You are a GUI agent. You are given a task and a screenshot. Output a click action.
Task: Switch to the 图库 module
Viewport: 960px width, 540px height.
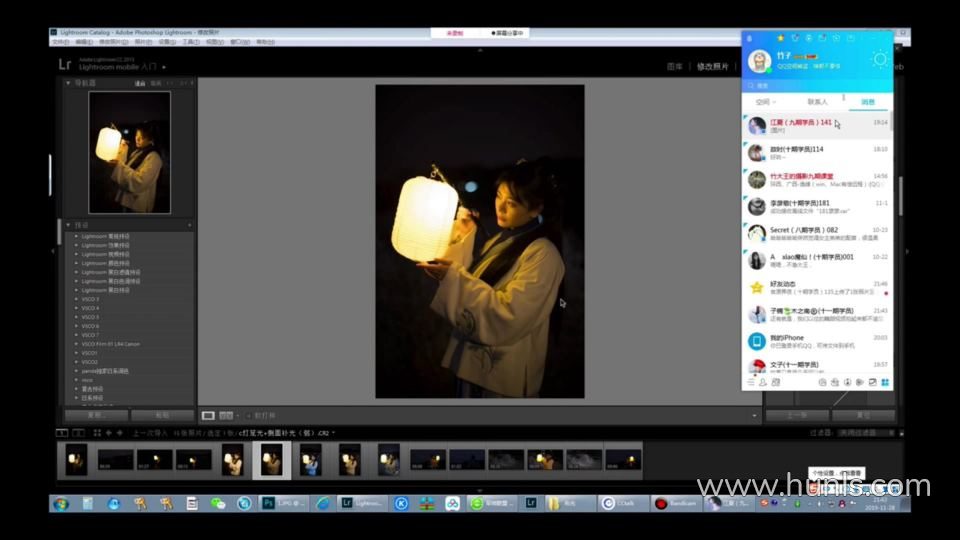tap(675, 66)
